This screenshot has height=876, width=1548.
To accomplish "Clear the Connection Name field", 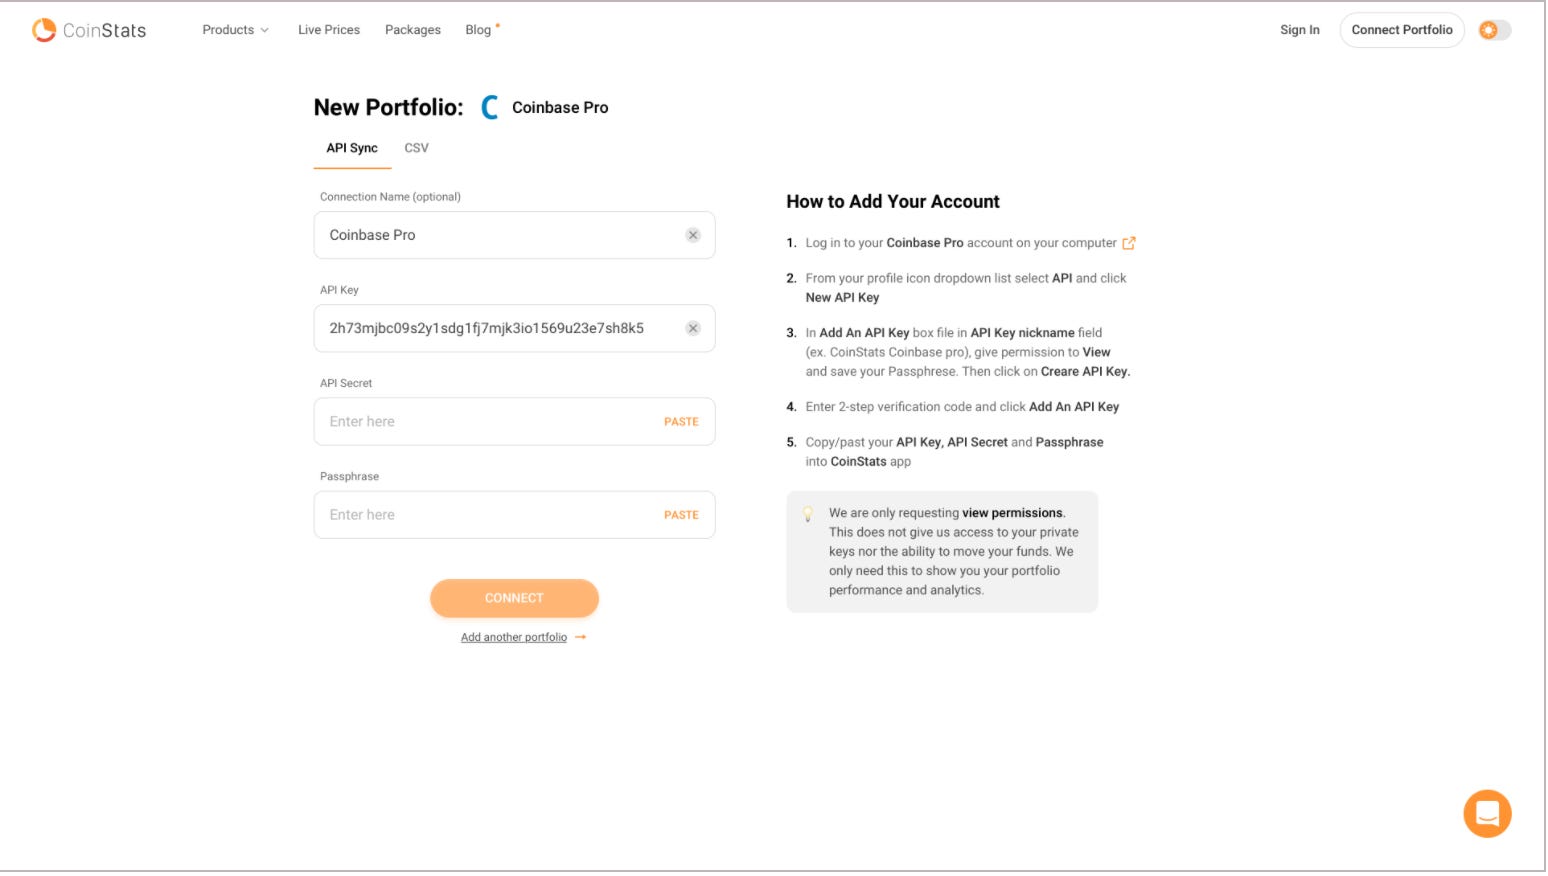I will (693, 235).
